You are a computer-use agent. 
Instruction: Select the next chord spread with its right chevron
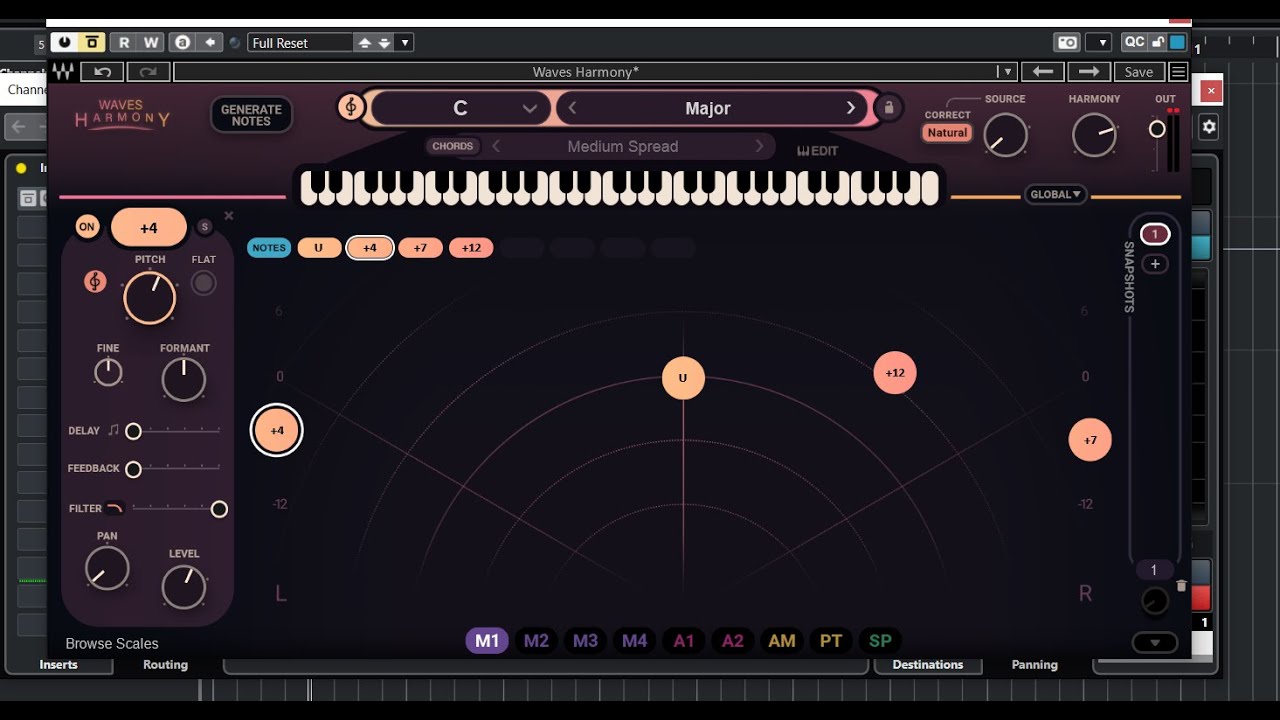click(x=760, y=146)
